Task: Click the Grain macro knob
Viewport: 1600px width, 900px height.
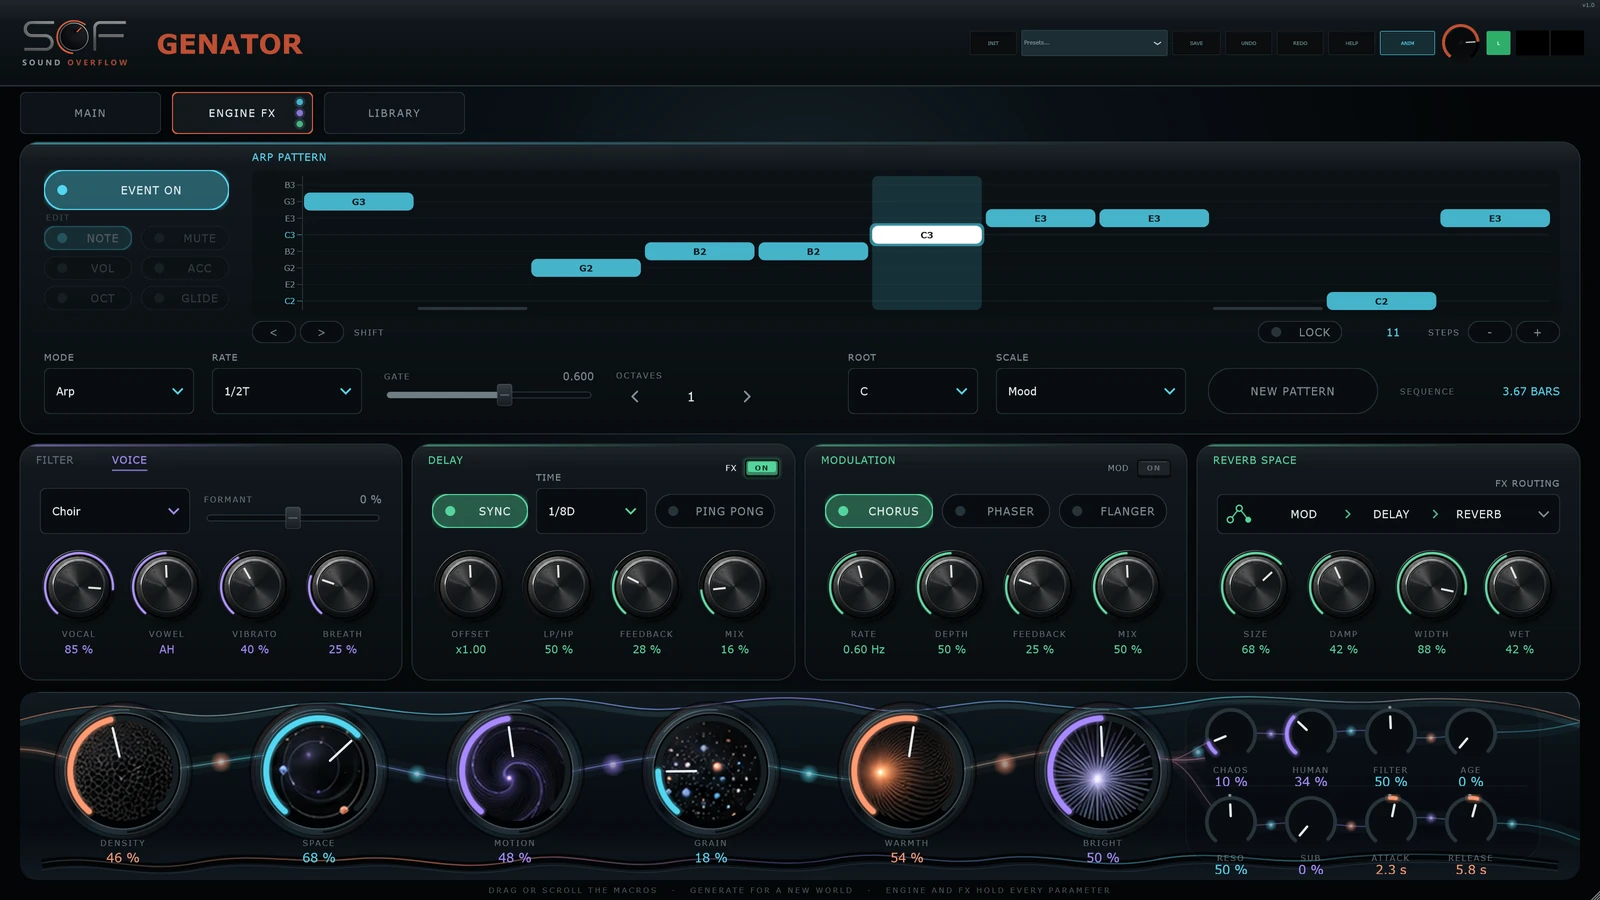Action: point(711,771)
